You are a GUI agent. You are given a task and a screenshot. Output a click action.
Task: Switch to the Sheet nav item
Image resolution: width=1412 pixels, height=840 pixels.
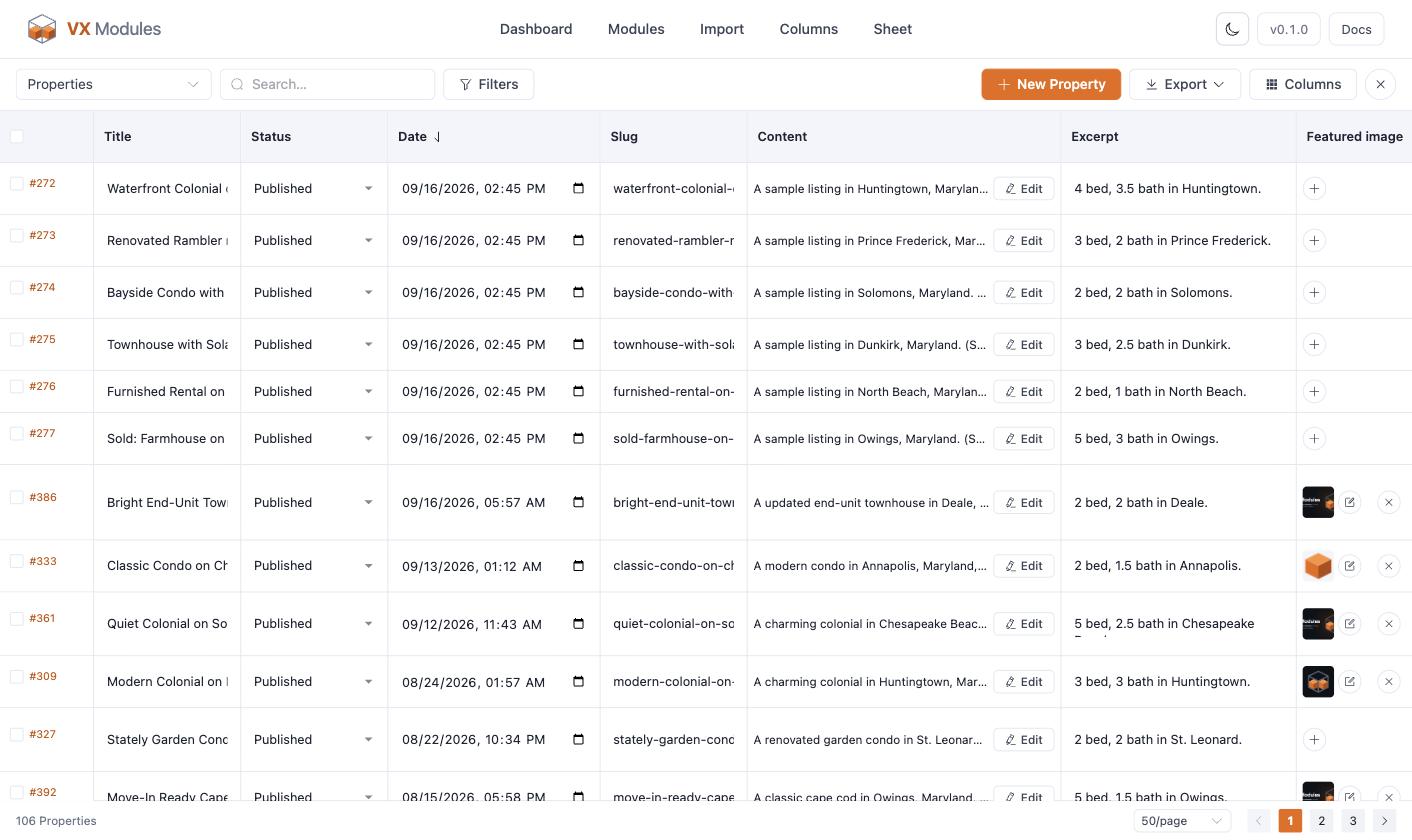click(x=892, y=29)
